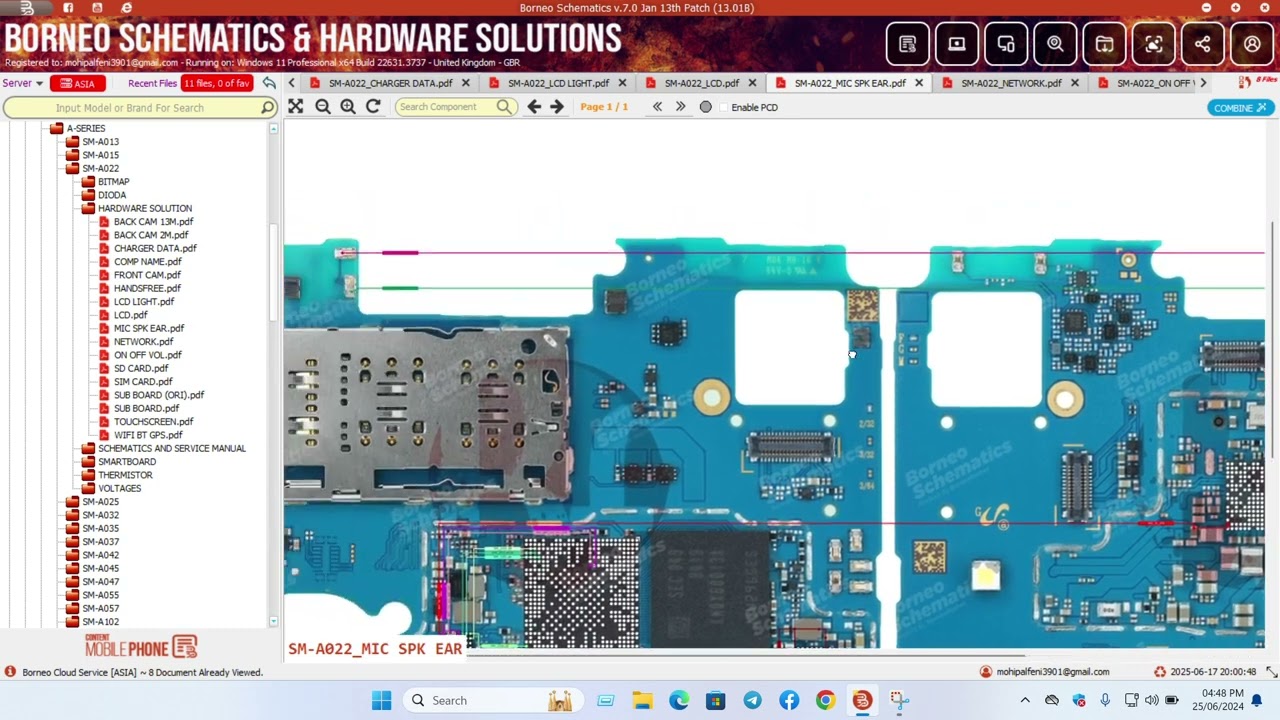Open the Windows Start menu

(382, 700)
